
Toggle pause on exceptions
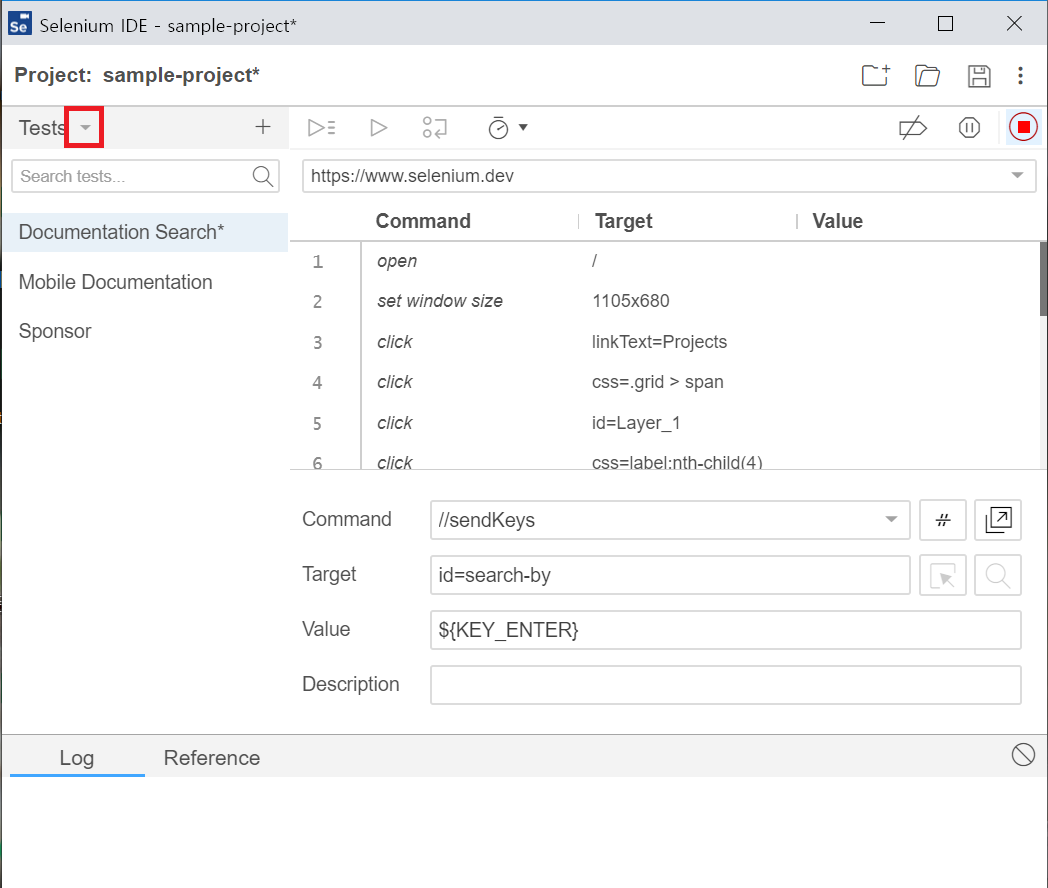[x=969, y=128]
